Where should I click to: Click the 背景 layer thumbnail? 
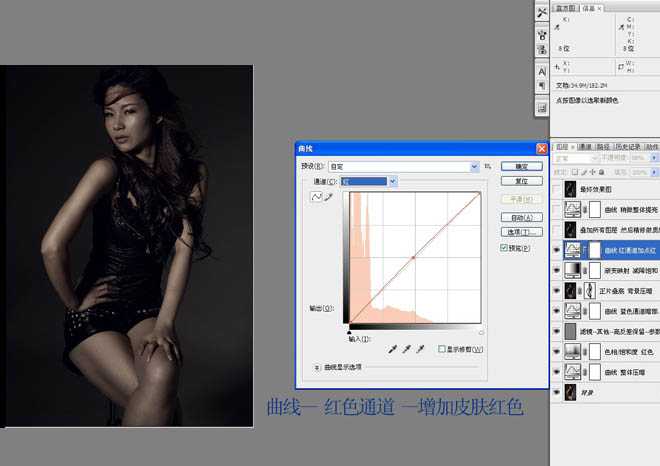click(570, 392)
